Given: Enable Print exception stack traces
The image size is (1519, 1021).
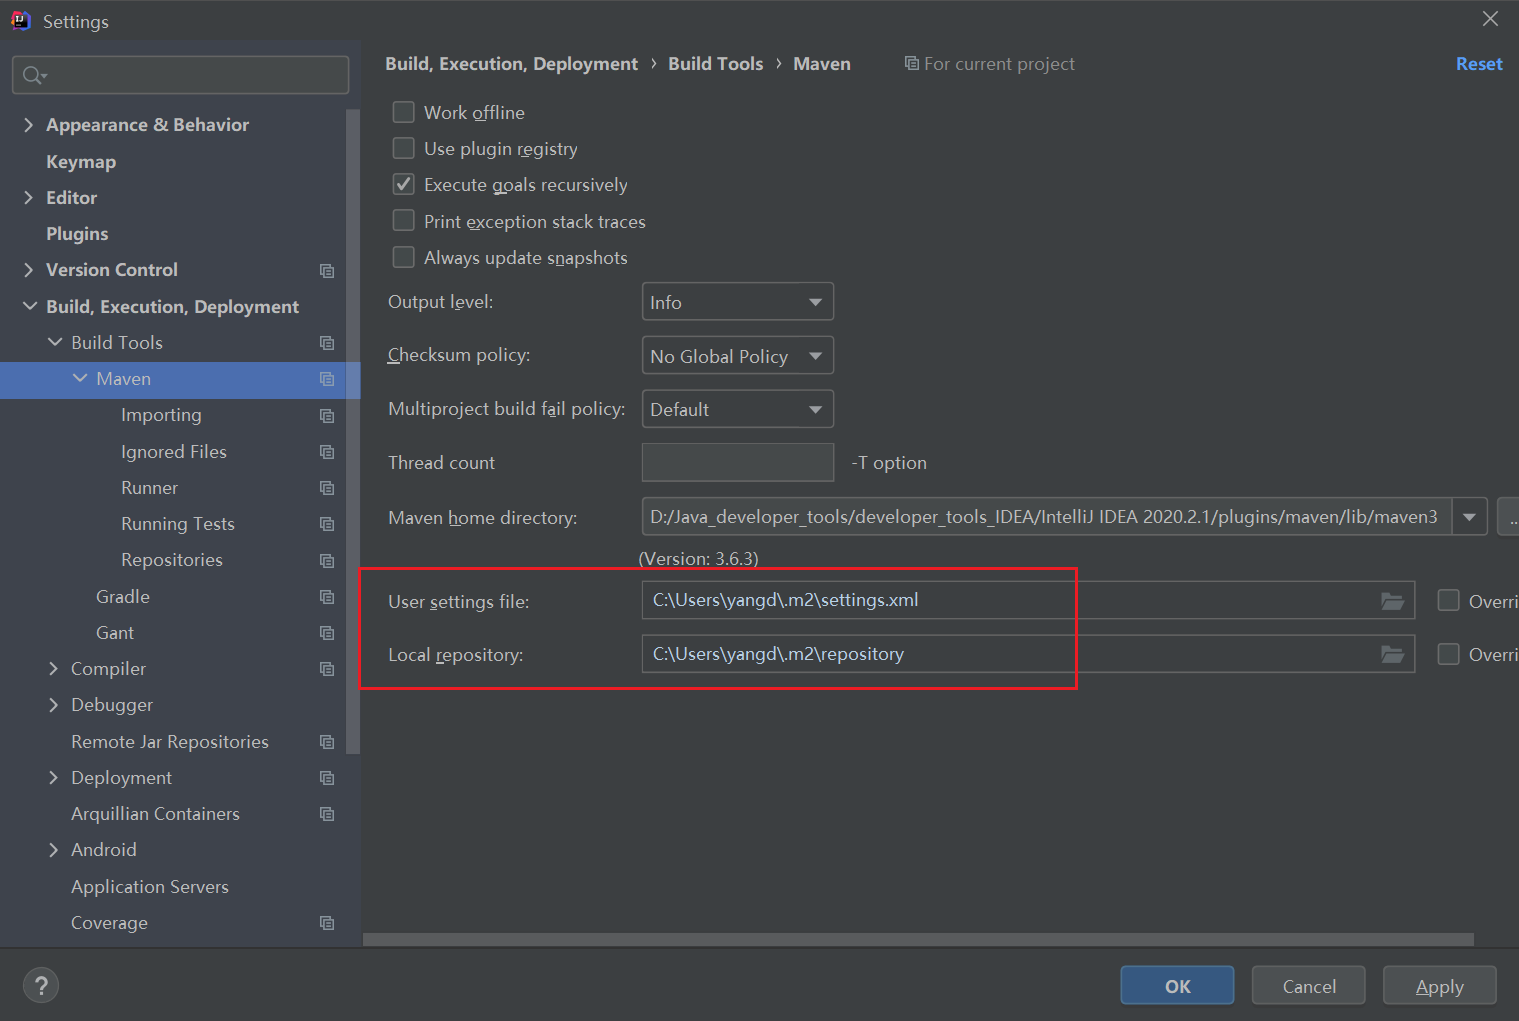Looking at the screenshot, I should [x=404, y=220].
